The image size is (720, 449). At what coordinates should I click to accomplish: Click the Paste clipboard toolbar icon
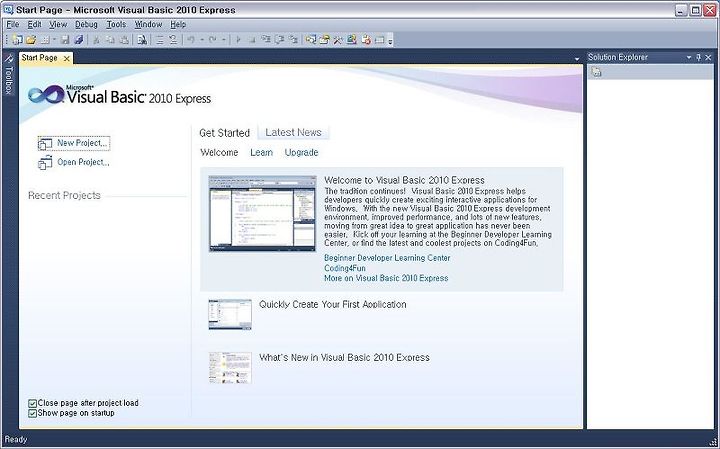click(x=124, y=40)
